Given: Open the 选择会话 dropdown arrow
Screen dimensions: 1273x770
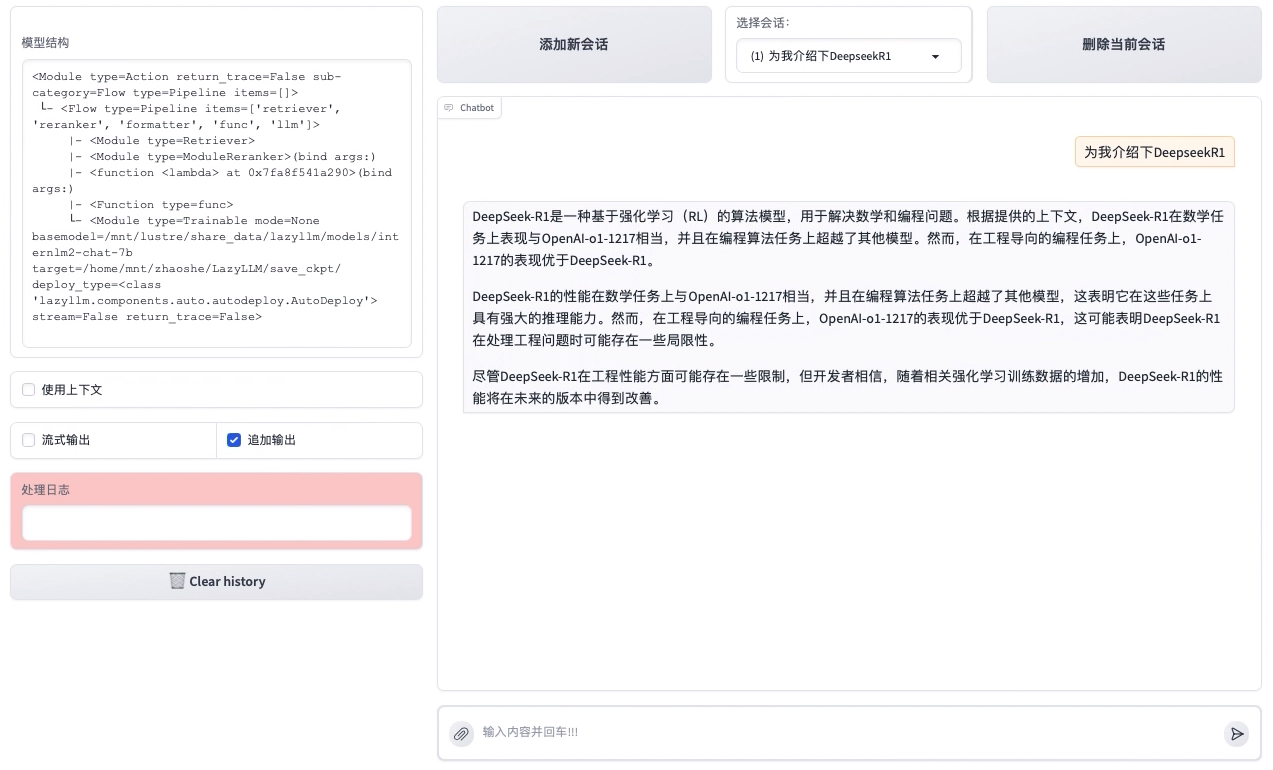Looking at the screenshot, I should (x=936, y=57).
